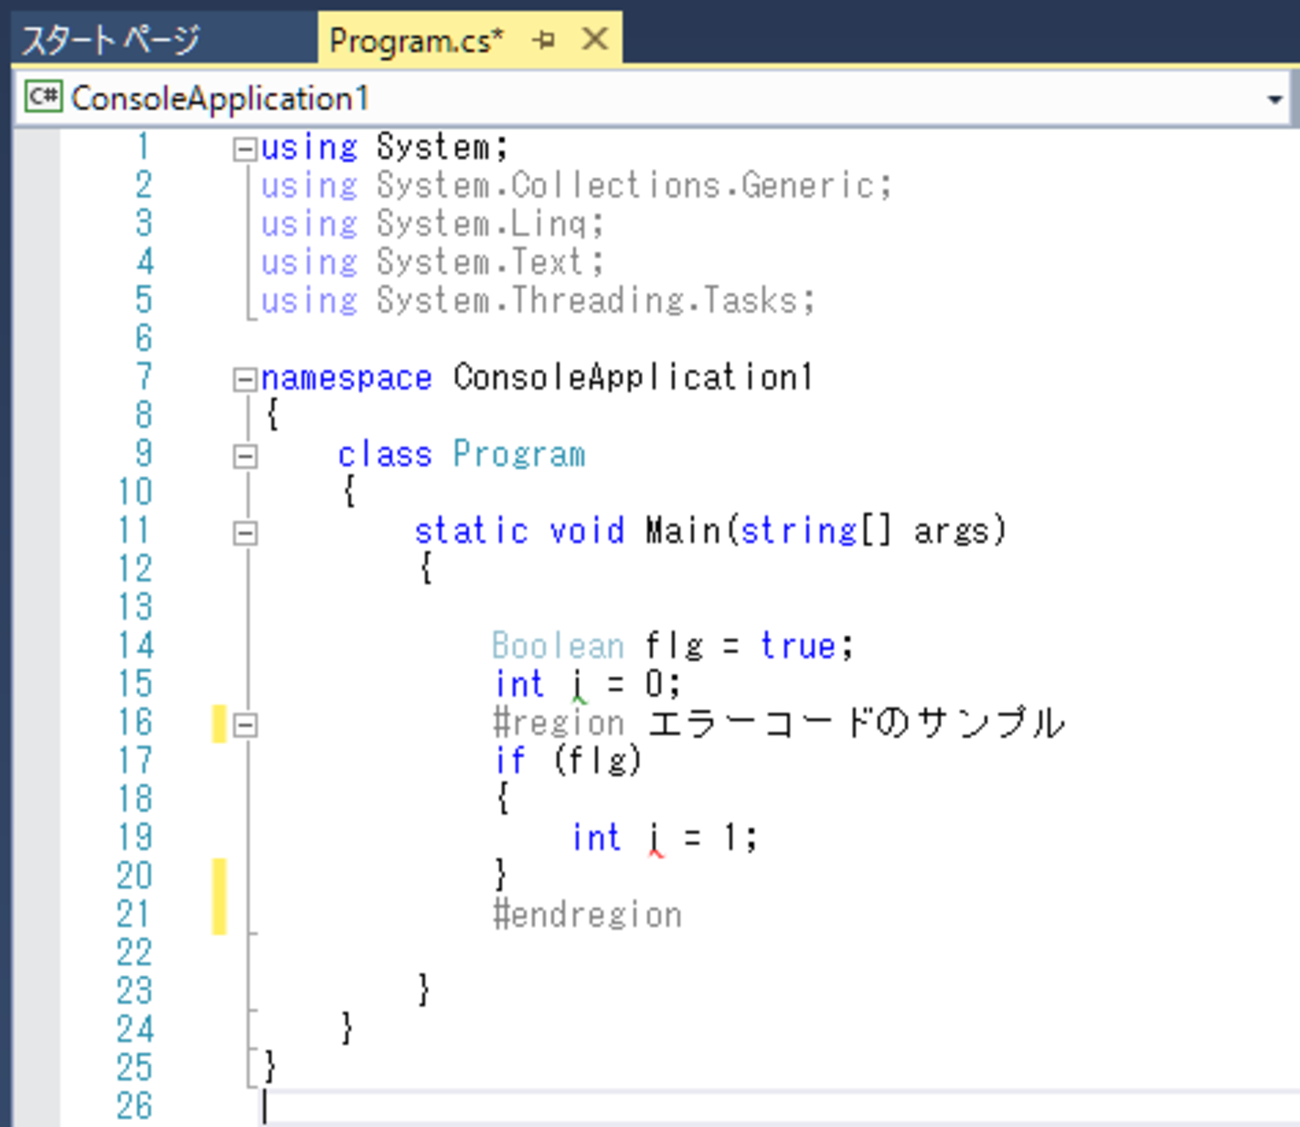Select the Program.cs* tab
The width and height of the screenshot is (1300, 1127).
pos(416,40)
